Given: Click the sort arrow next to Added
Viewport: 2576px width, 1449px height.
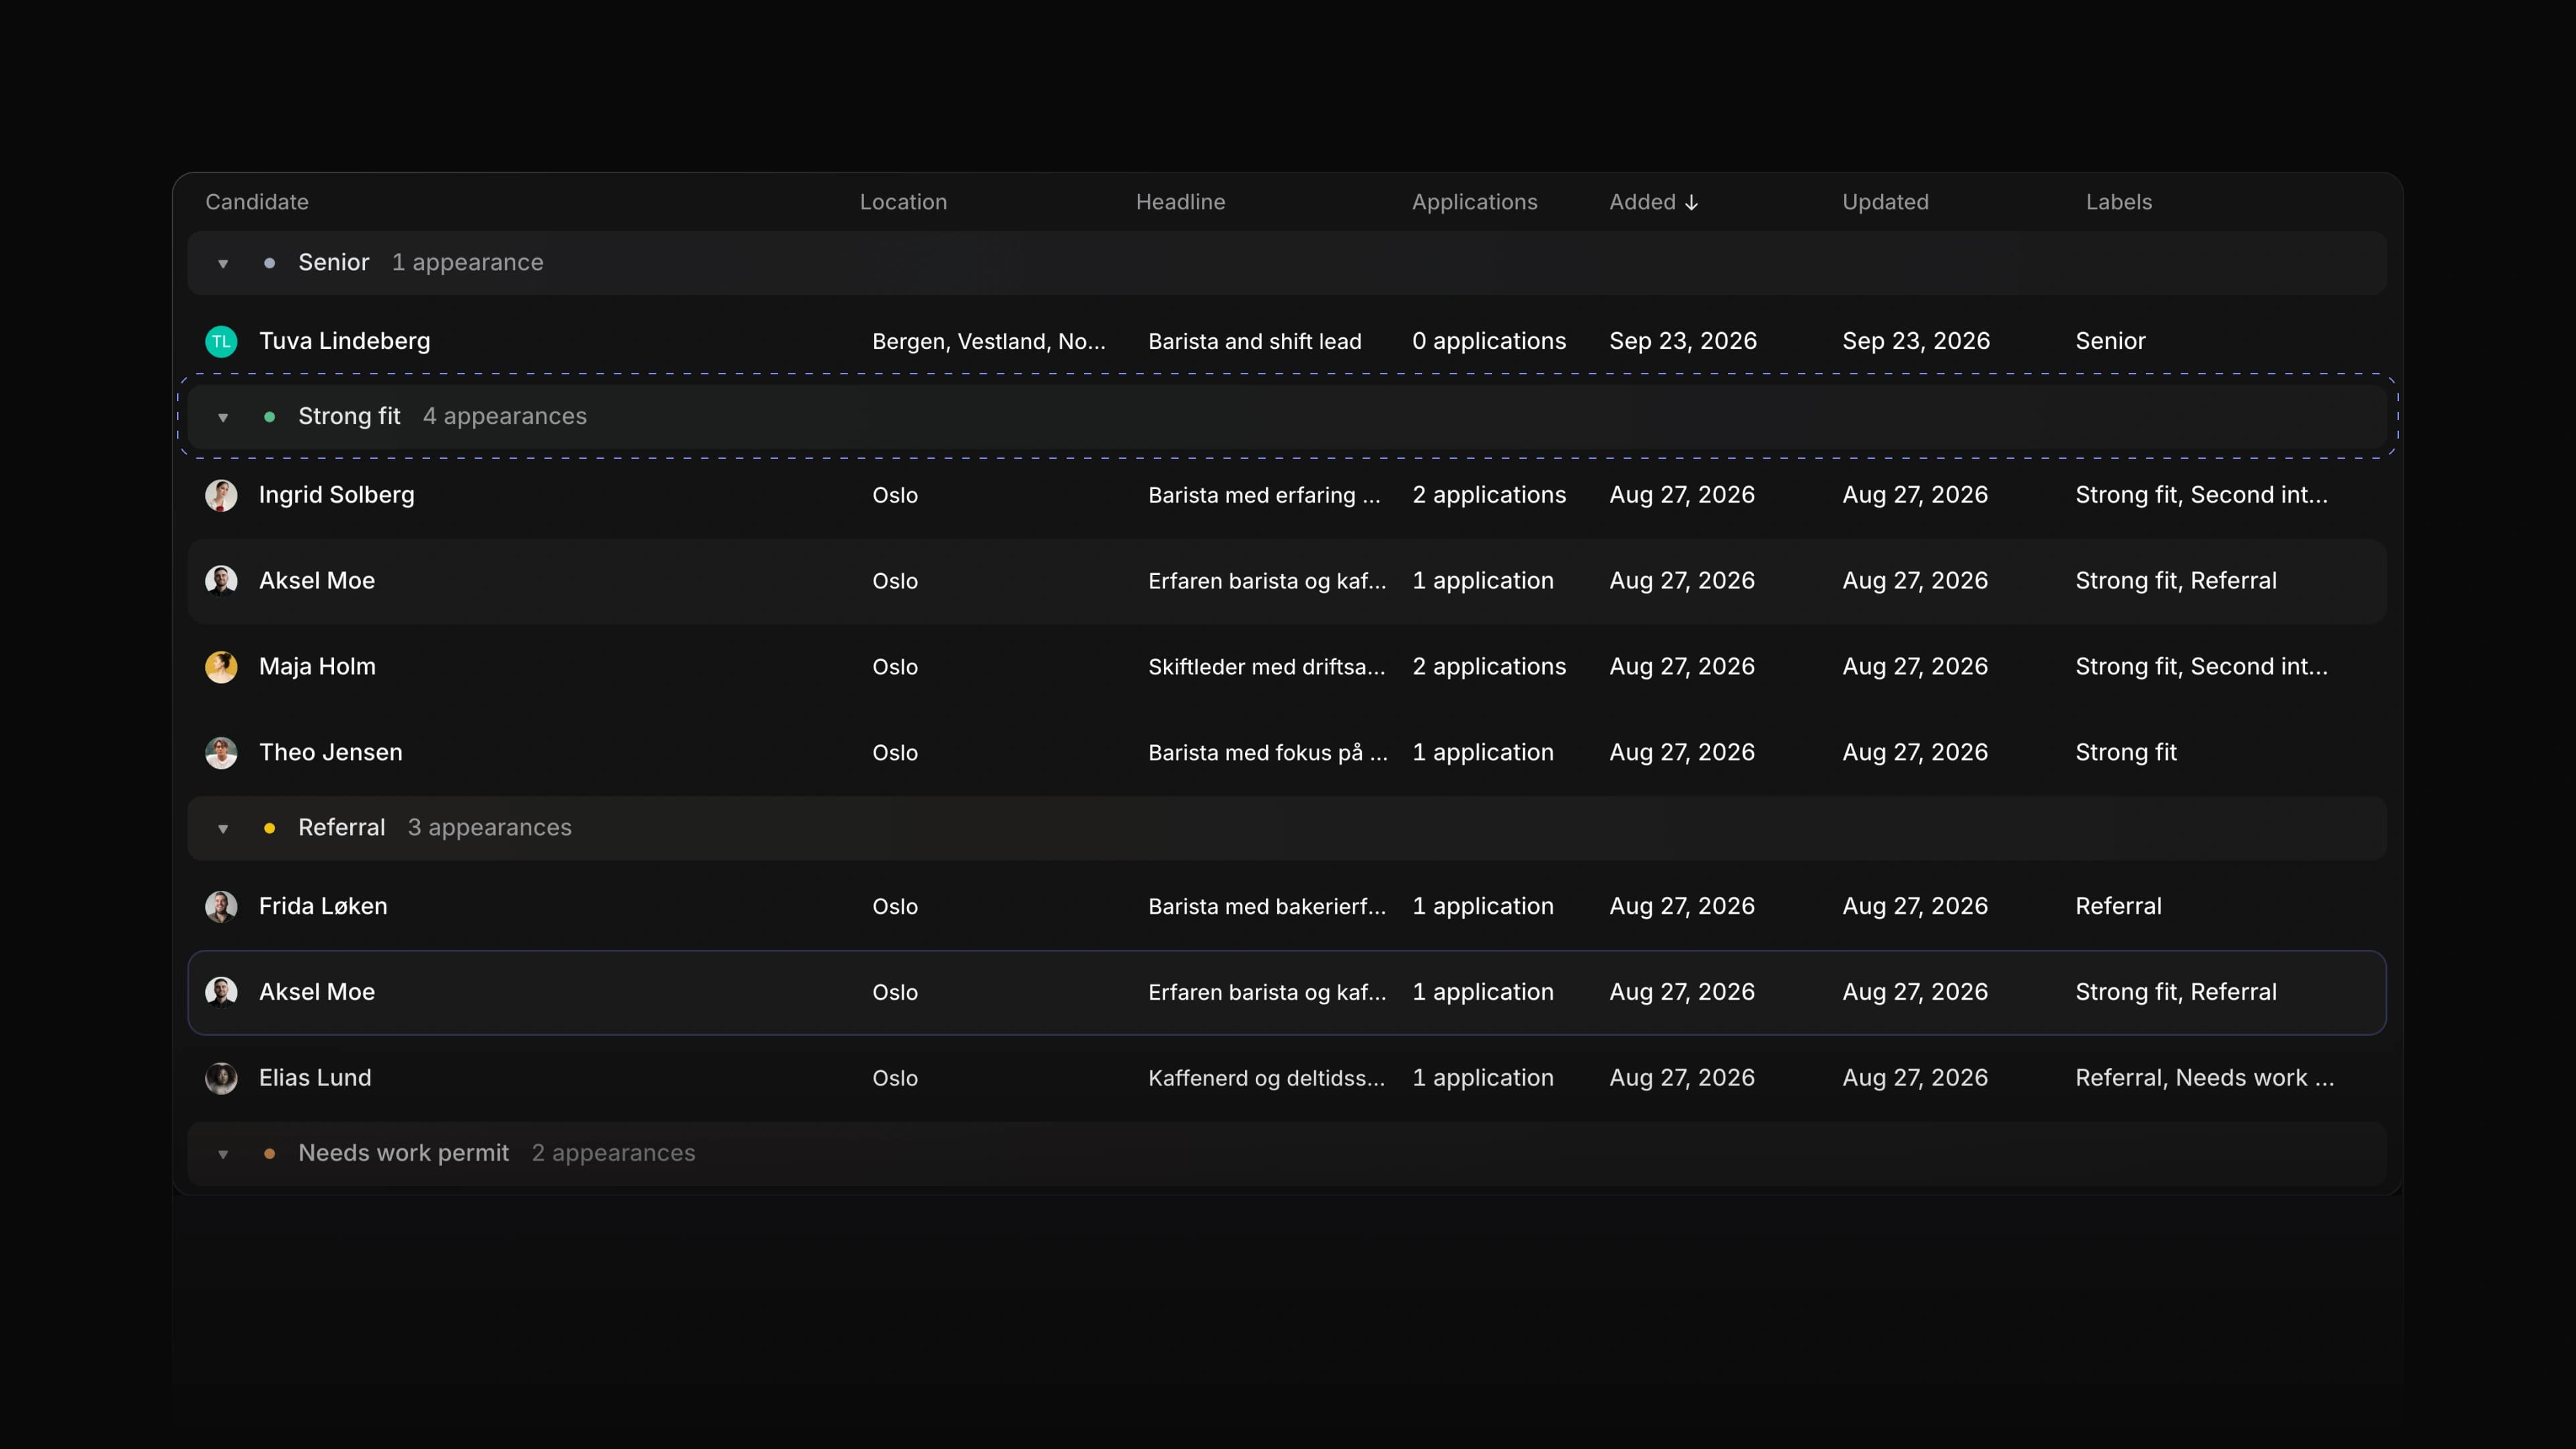Looking at the screenshot, I should point(1691,203).
